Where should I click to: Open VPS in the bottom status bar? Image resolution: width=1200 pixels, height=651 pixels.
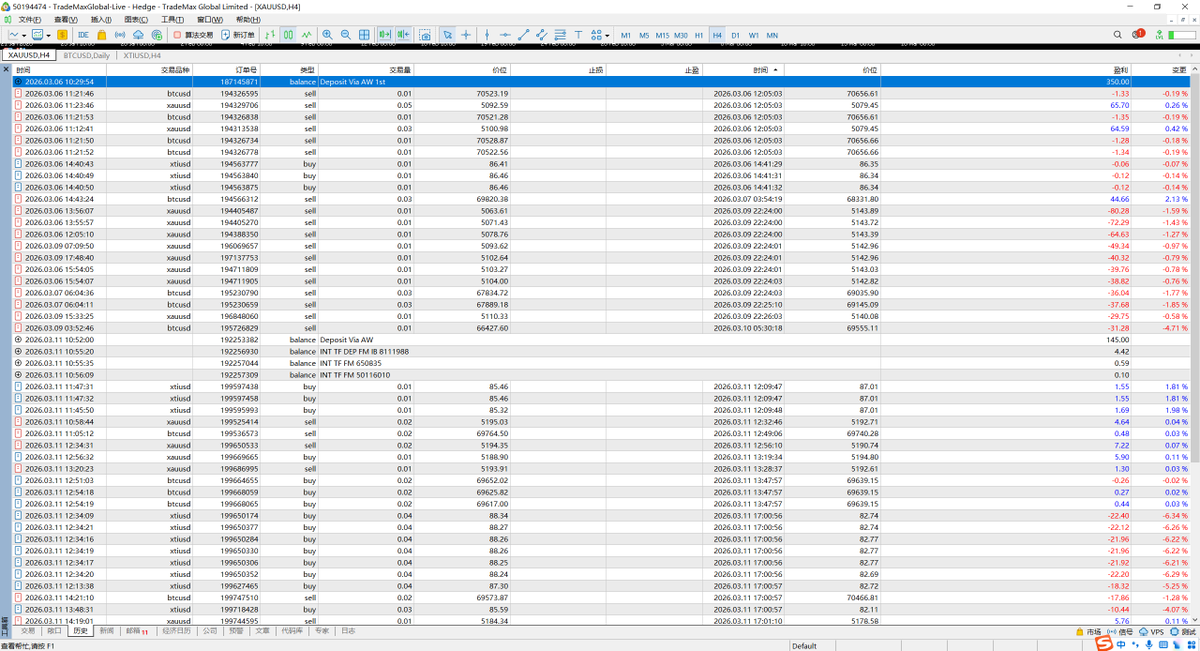coord(1152,632)
